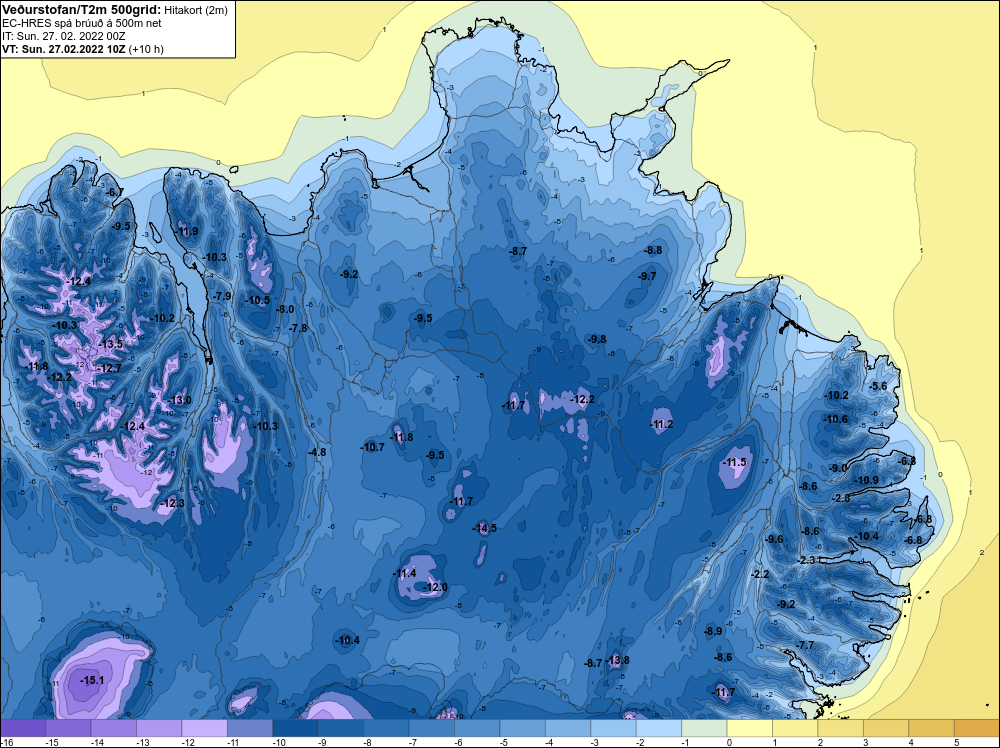Click the legend color swatch starting at -14

point(114,728)
